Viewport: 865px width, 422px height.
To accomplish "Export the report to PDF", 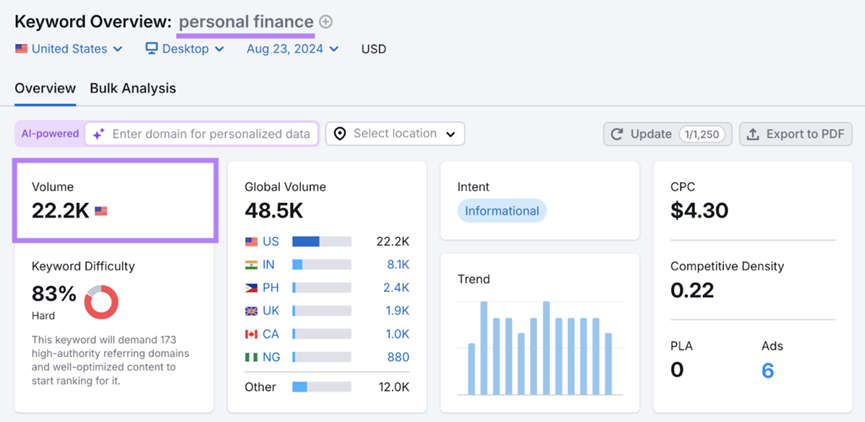I will (x=795, y=134).
